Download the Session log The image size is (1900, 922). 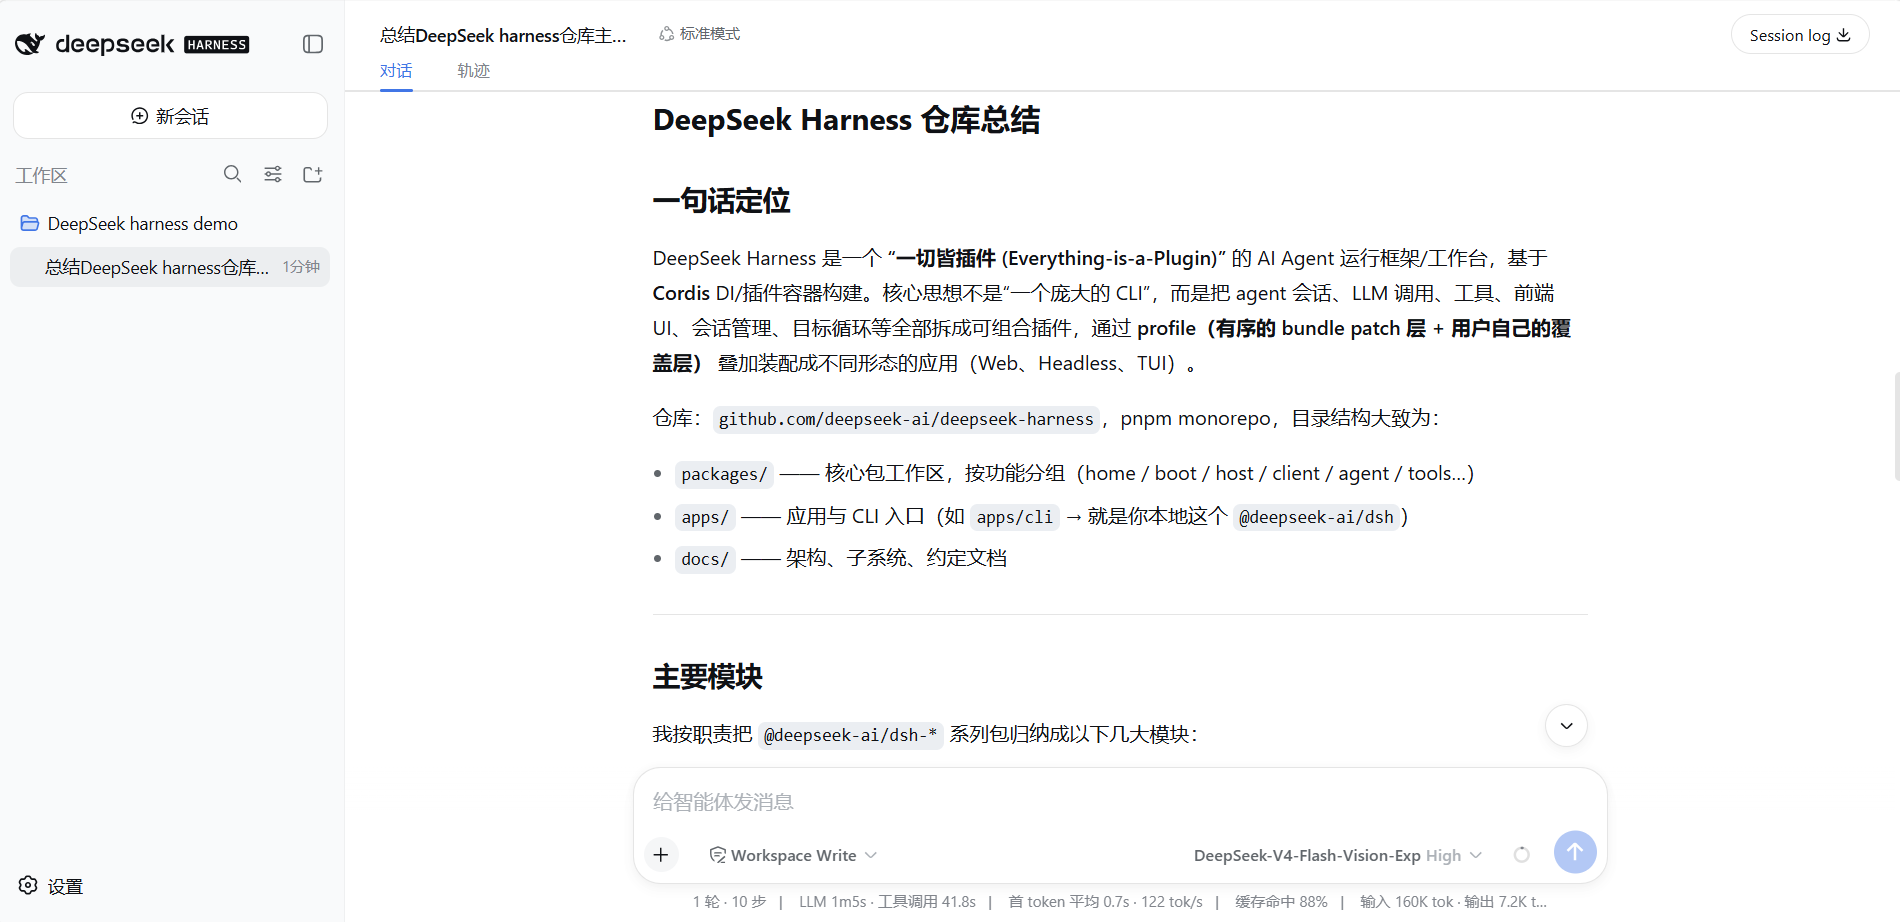pyautogui.click(x=1800, y=35)
